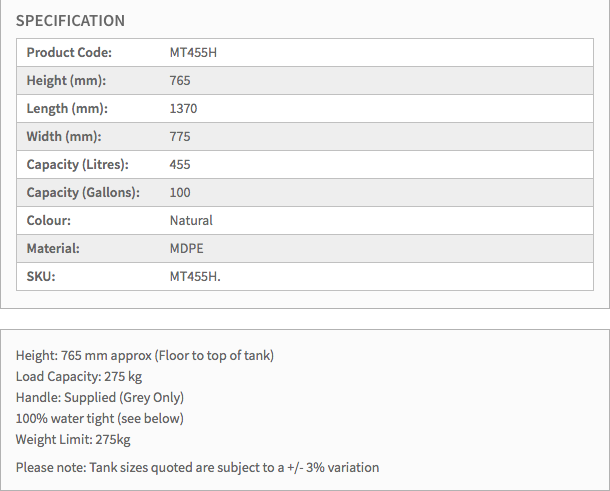
Task: Select the Natural colour value
Action: [x=191, y=220]
